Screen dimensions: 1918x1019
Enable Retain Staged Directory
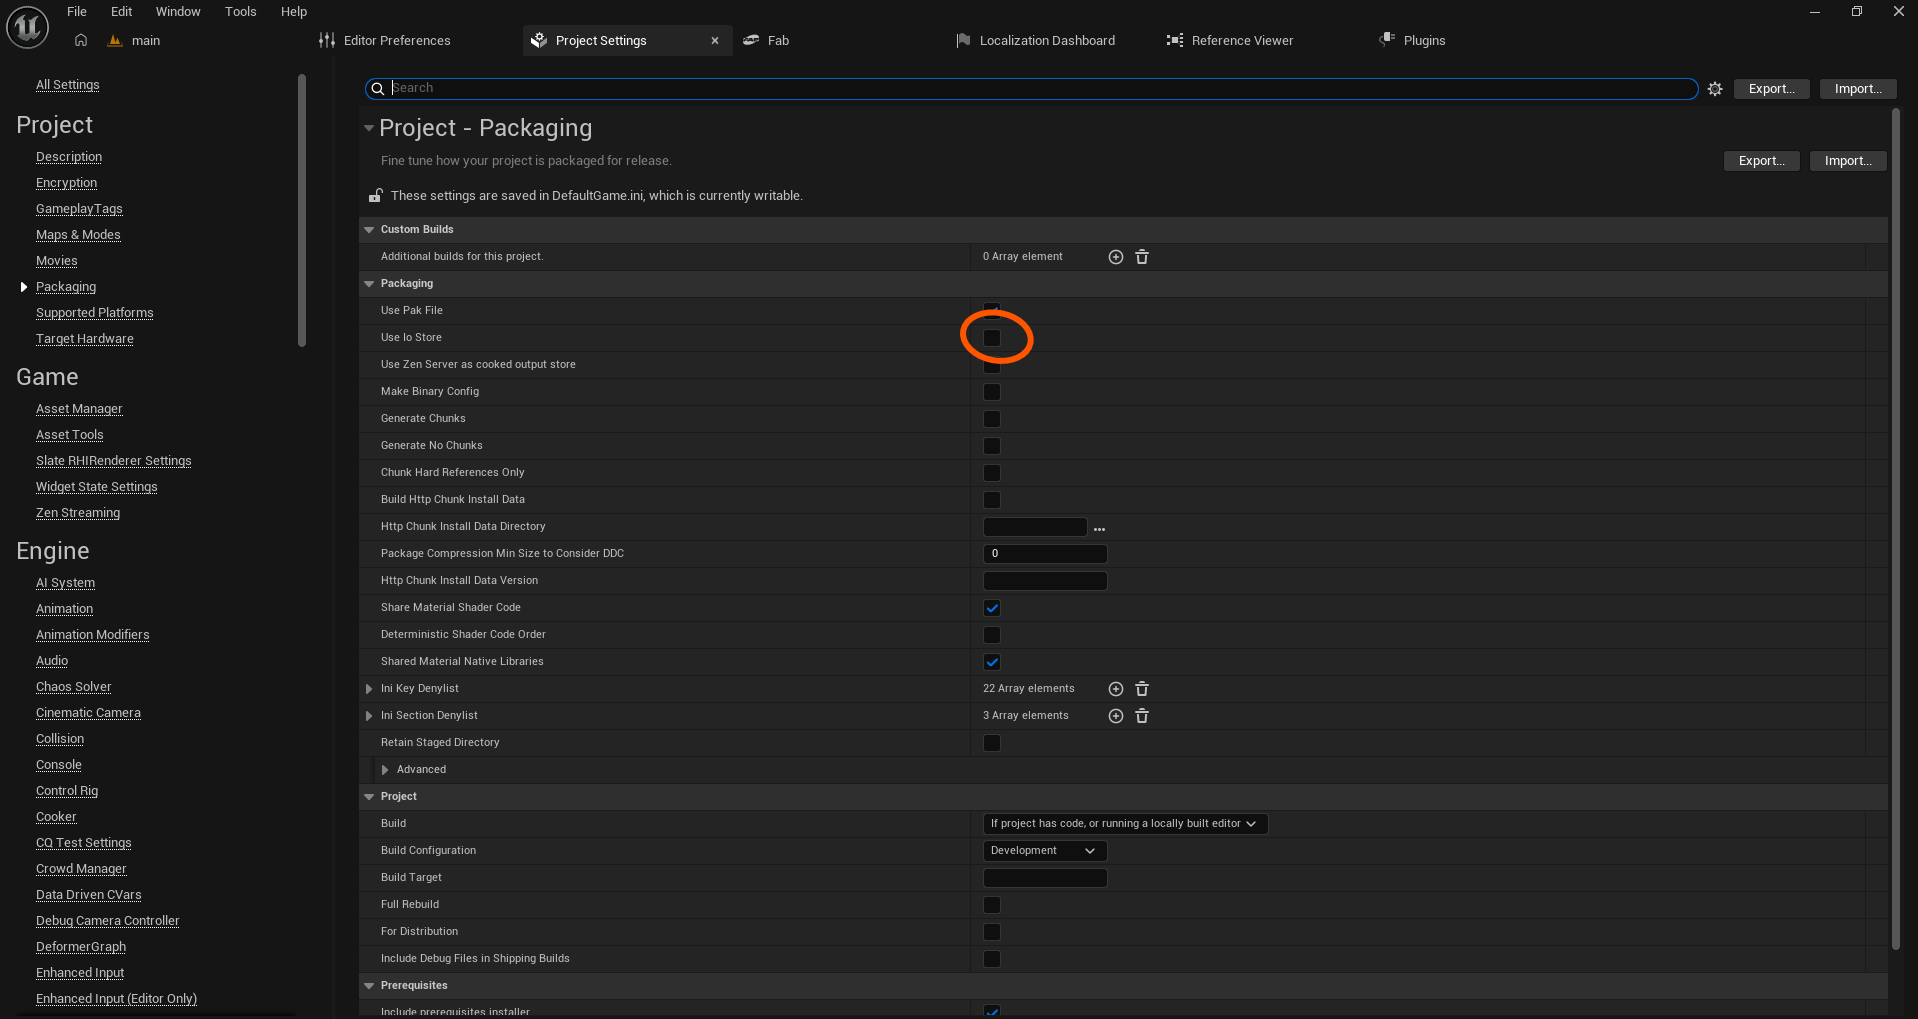click(992, 743)
